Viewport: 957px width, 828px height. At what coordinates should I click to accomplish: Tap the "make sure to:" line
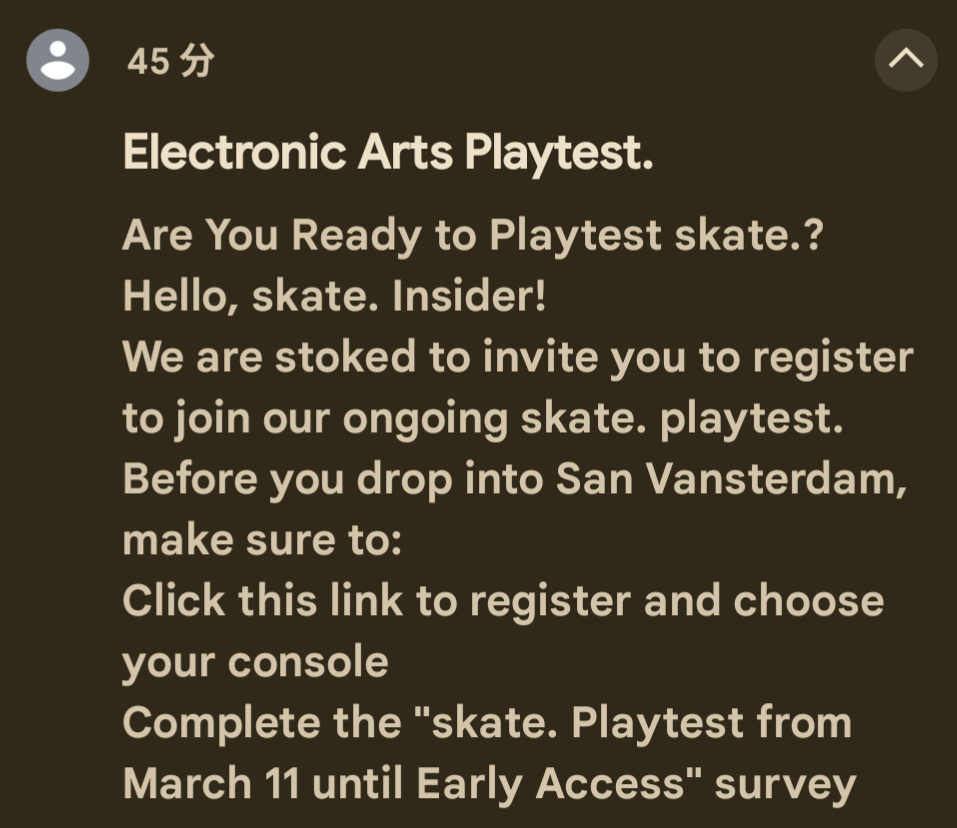[261, 541]
